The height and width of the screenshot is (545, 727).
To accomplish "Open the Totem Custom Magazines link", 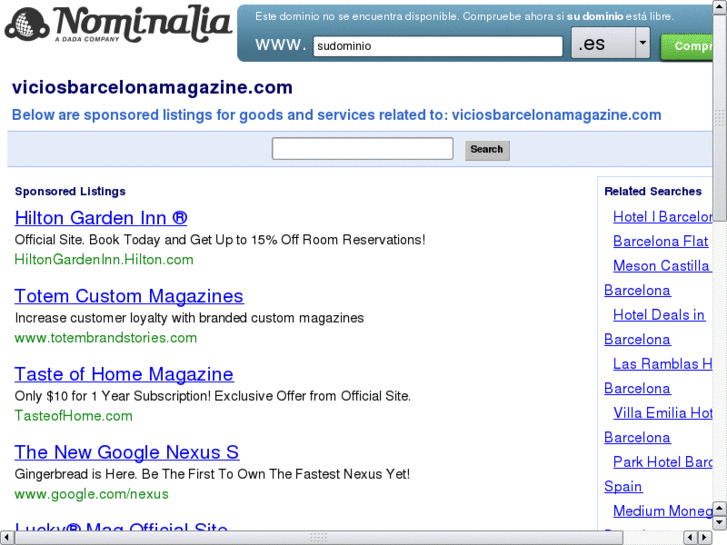I will point(129,296).
